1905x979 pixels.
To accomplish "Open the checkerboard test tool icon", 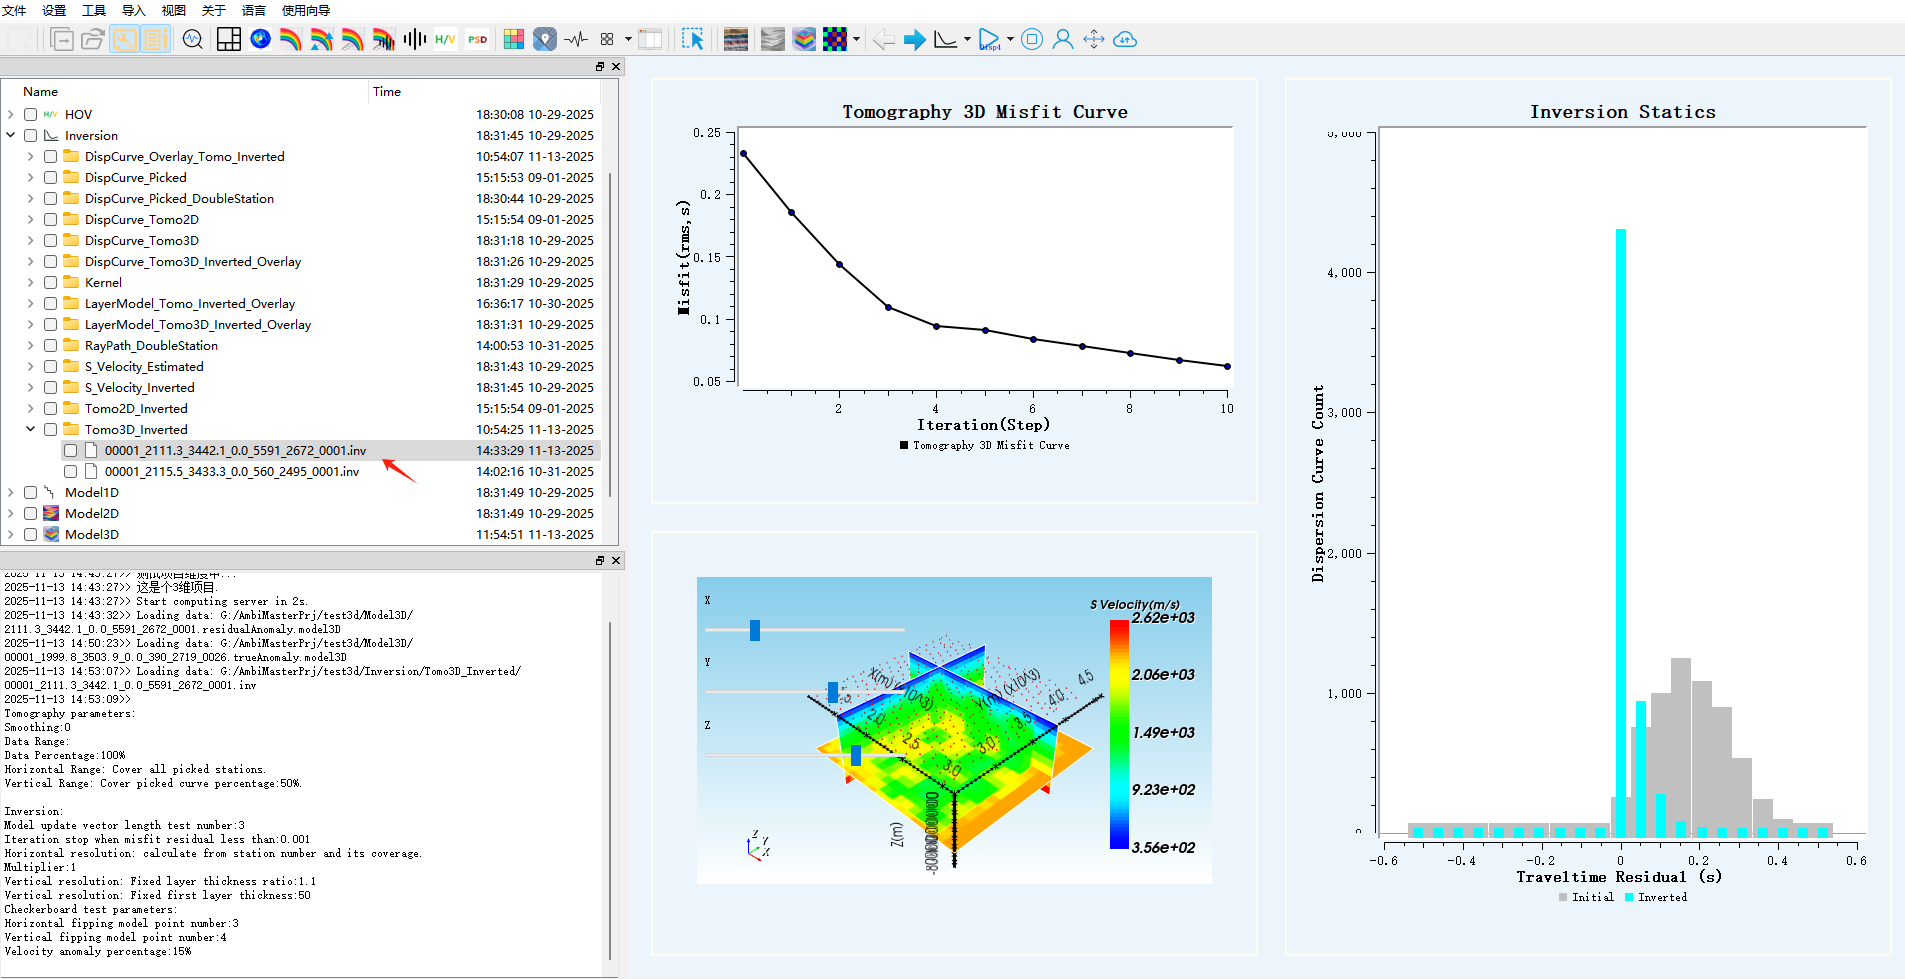I will tap(835, 40).
